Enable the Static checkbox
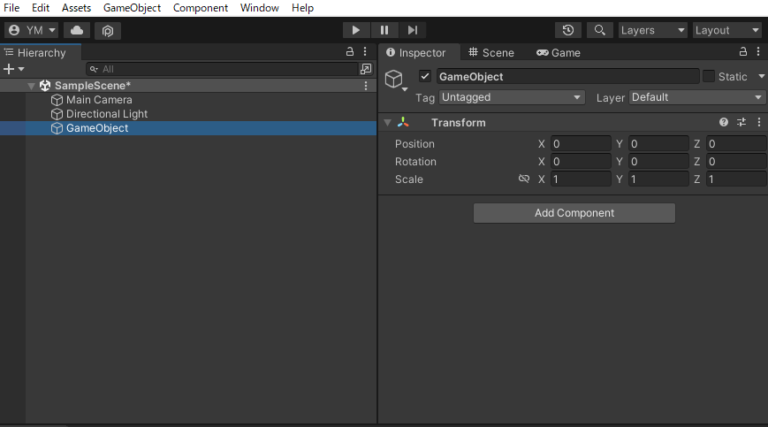The height and width of the screenshot is (427, 768). pos(709,76)
